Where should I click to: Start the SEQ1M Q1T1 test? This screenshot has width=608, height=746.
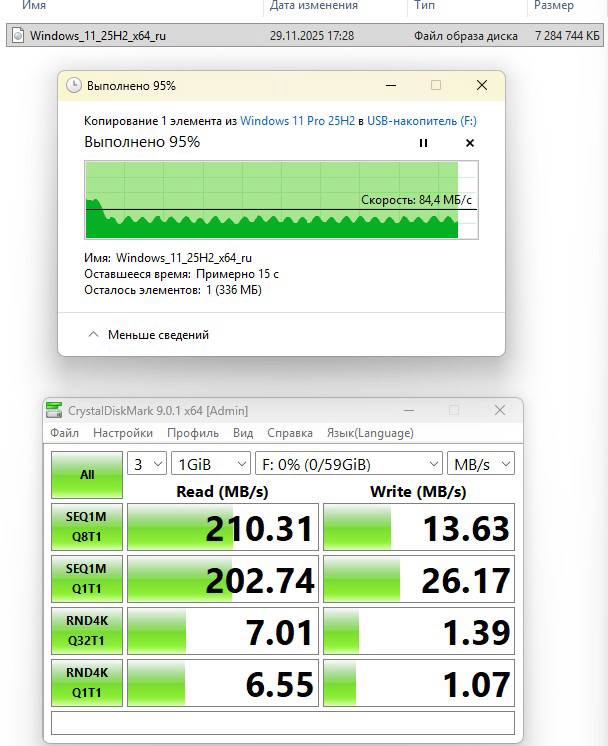click(87, 580)
